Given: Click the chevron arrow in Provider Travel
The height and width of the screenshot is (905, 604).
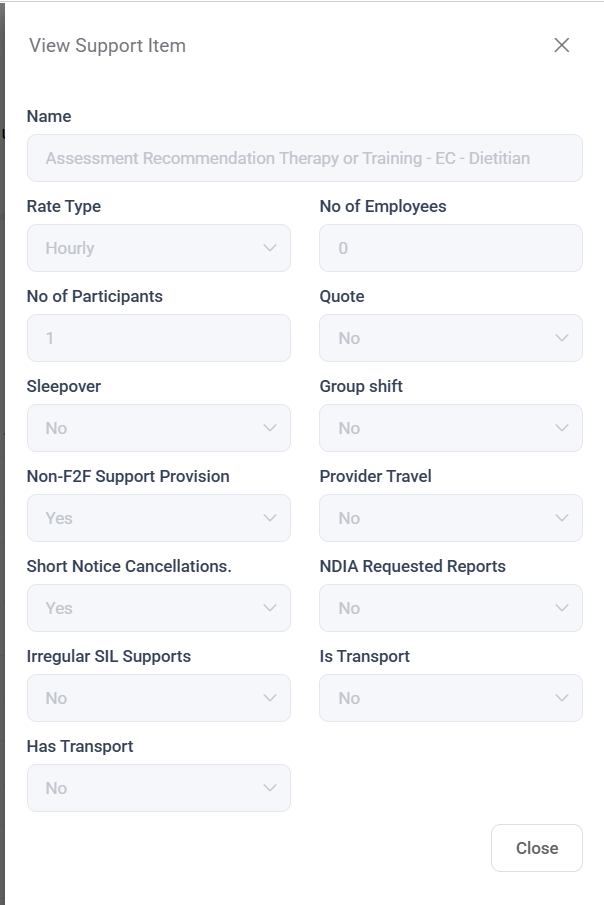Looking at the screenshot, I should pyautogui.click(x=561, y=518).
